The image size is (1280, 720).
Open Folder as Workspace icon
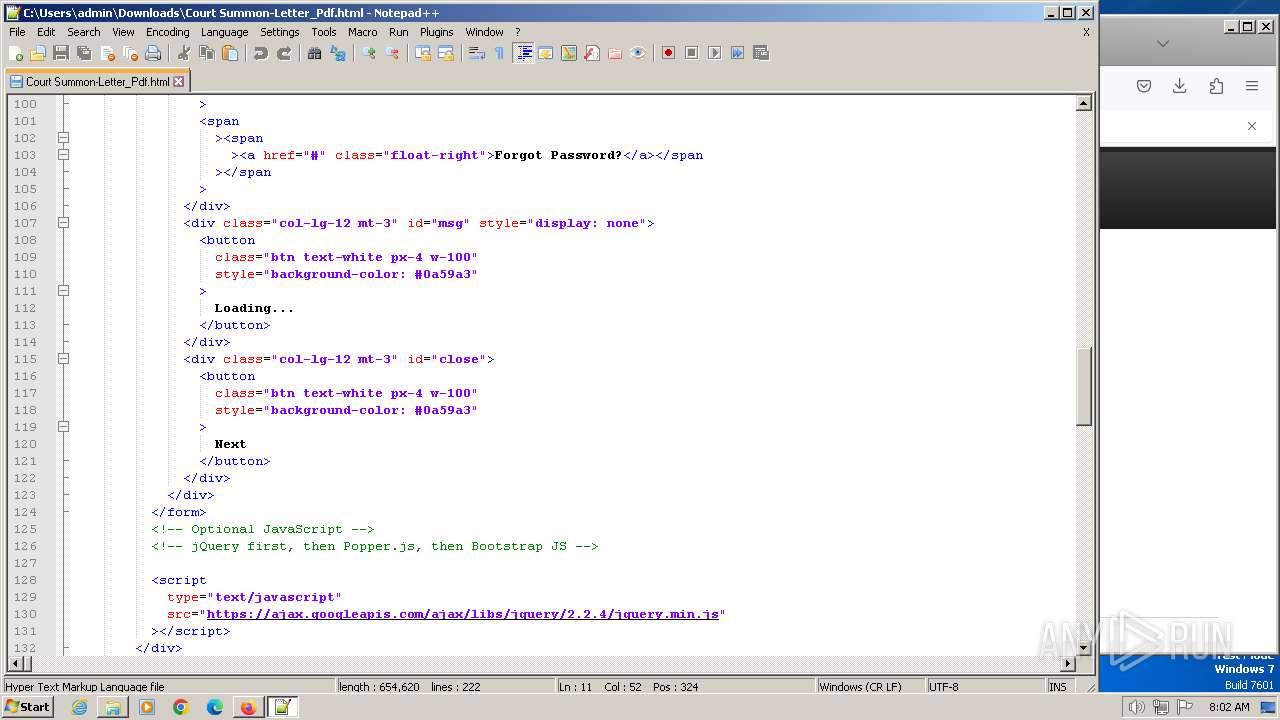(x=614, y=53)
